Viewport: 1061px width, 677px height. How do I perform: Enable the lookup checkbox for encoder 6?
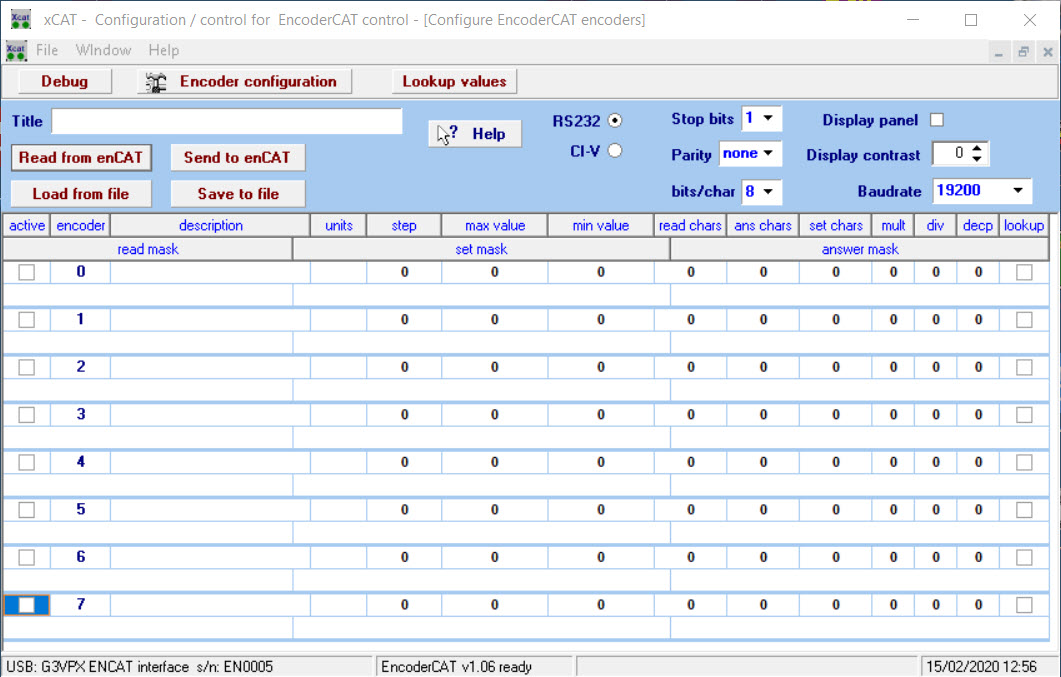1024,557
